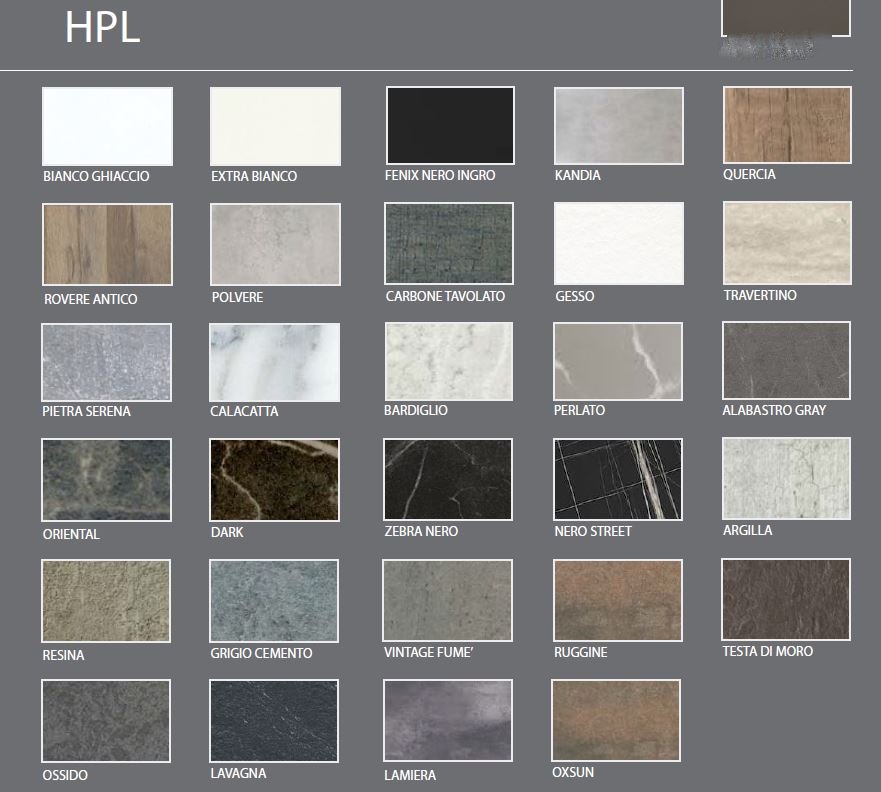Image resolution: width=881 pixels, height=792 pixels.
Task: Click the 'LAVAGNA' label
Action: tap(238, 773)
